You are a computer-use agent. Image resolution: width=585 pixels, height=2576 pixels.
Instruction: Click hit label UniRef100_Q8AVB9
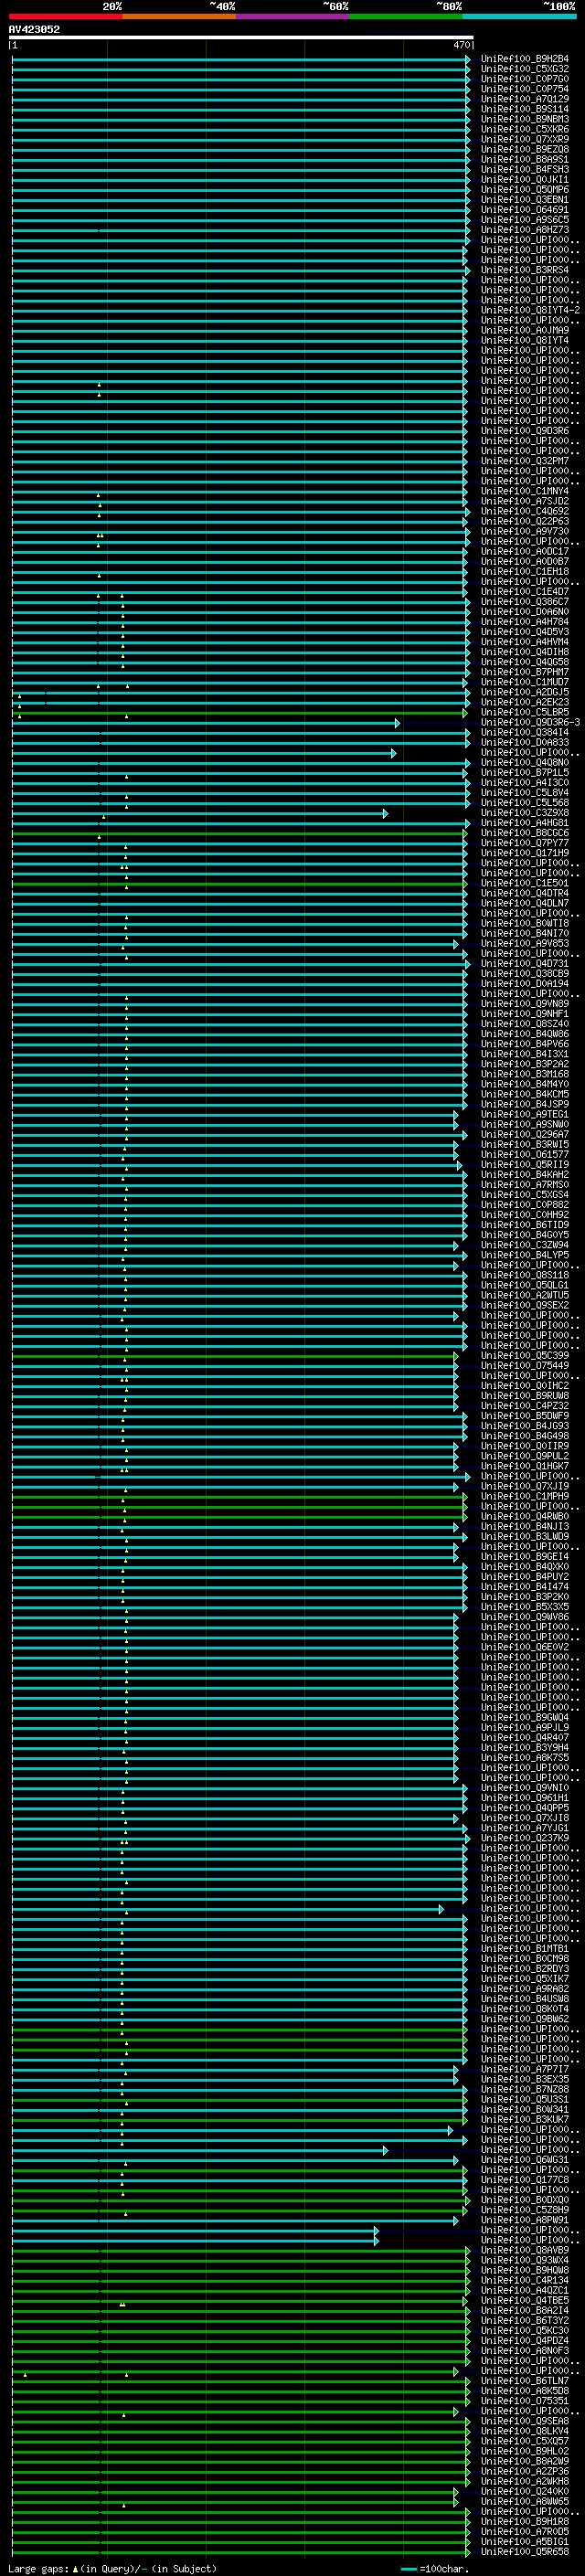(525, 2250)
